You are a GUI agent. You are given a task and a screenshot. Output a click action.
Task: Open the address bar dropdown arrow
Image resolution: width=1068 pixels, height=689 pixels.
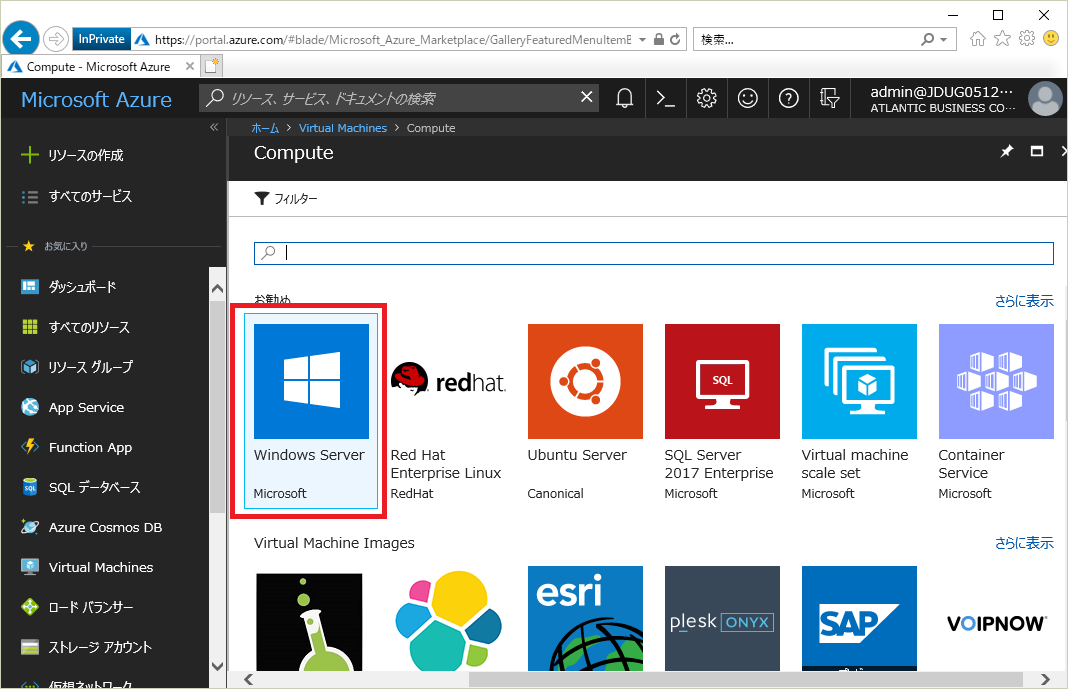click(642, 39)
